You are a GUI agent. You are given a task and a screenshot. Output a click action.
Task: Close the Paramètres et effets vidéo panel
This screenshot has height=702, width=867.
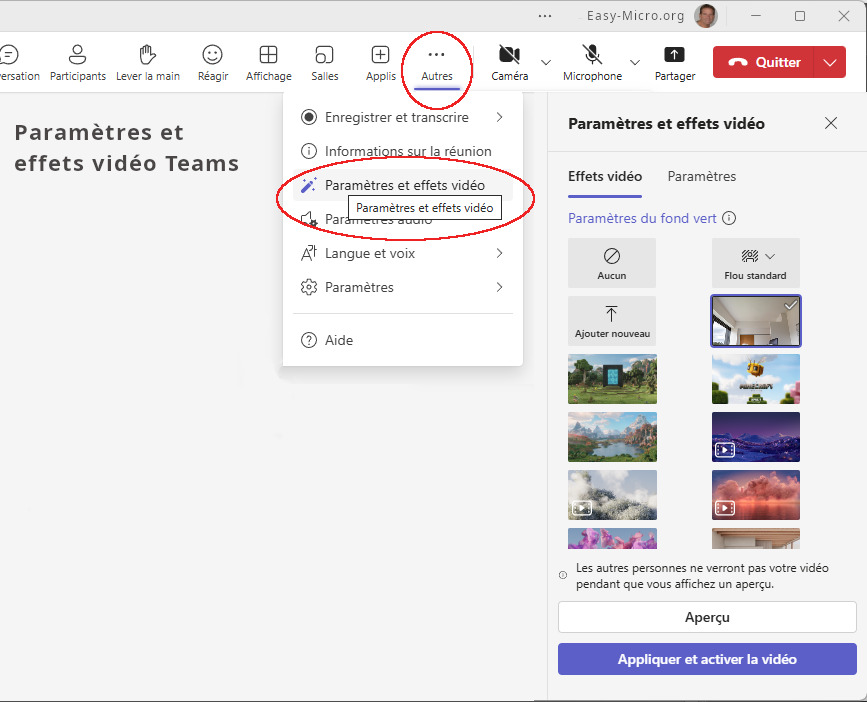tap(831, 123)
